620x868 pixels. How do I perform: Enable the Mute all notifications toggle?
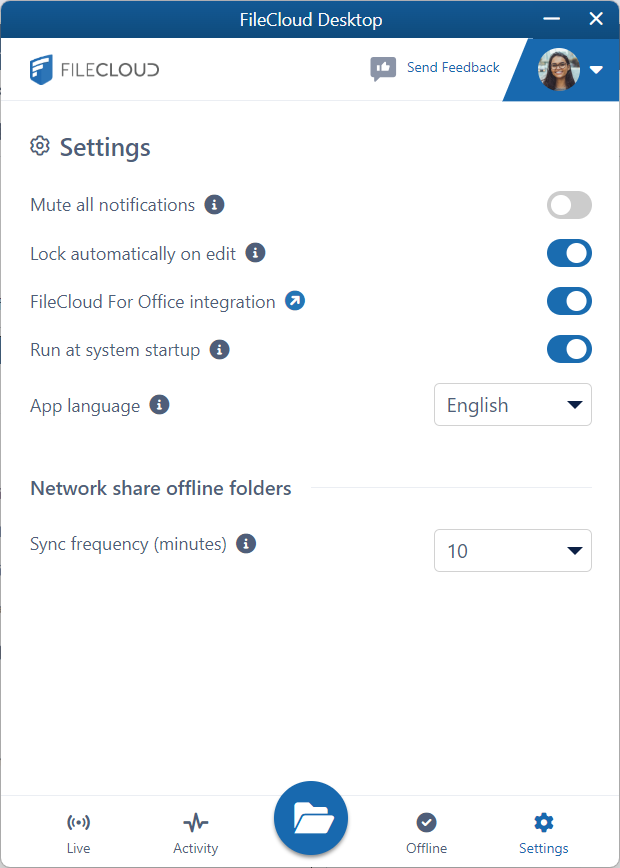[569, 205]
